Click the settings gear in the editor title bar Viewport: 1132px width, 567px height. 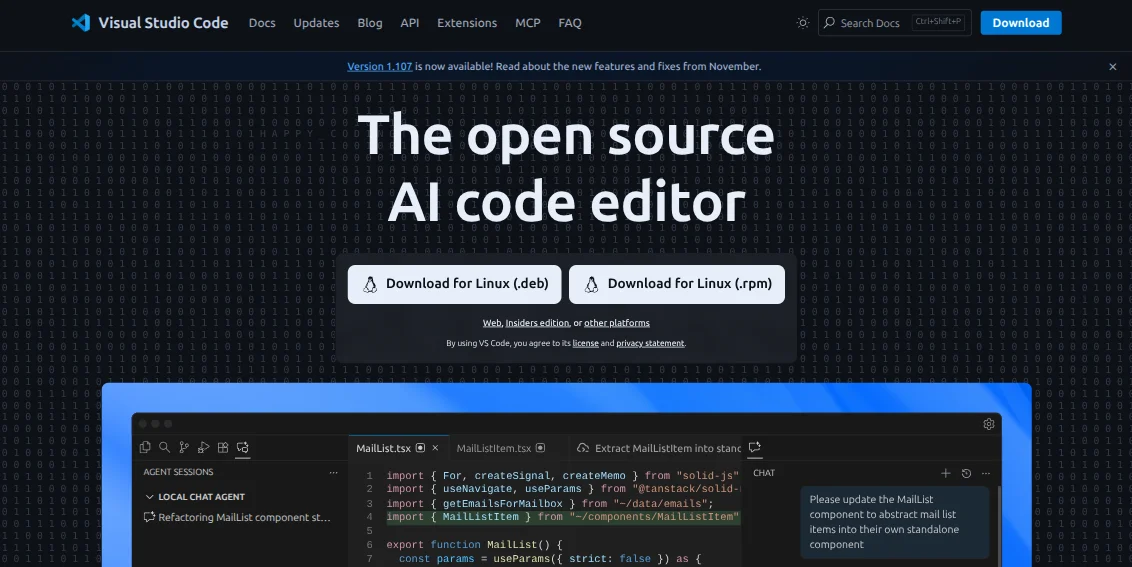pyautogui.click(x=989, y=424)
